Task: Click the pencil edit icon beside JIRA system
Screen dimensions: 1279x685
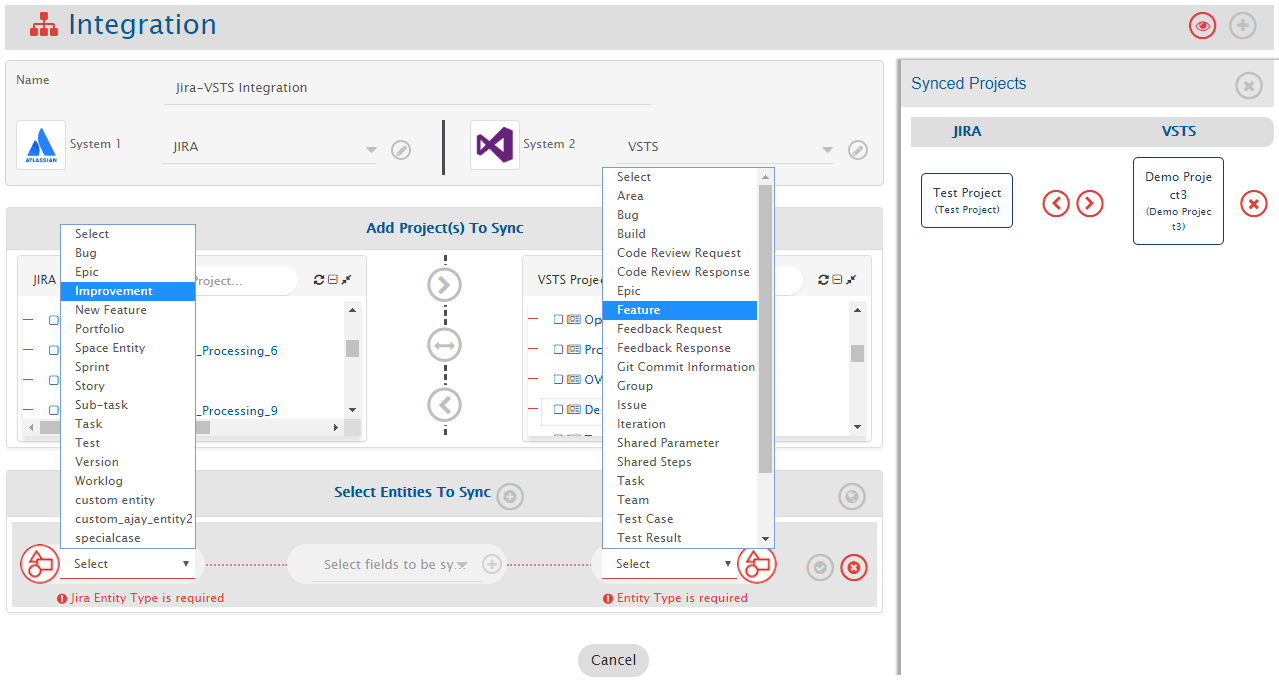Action: click(401, 150)
